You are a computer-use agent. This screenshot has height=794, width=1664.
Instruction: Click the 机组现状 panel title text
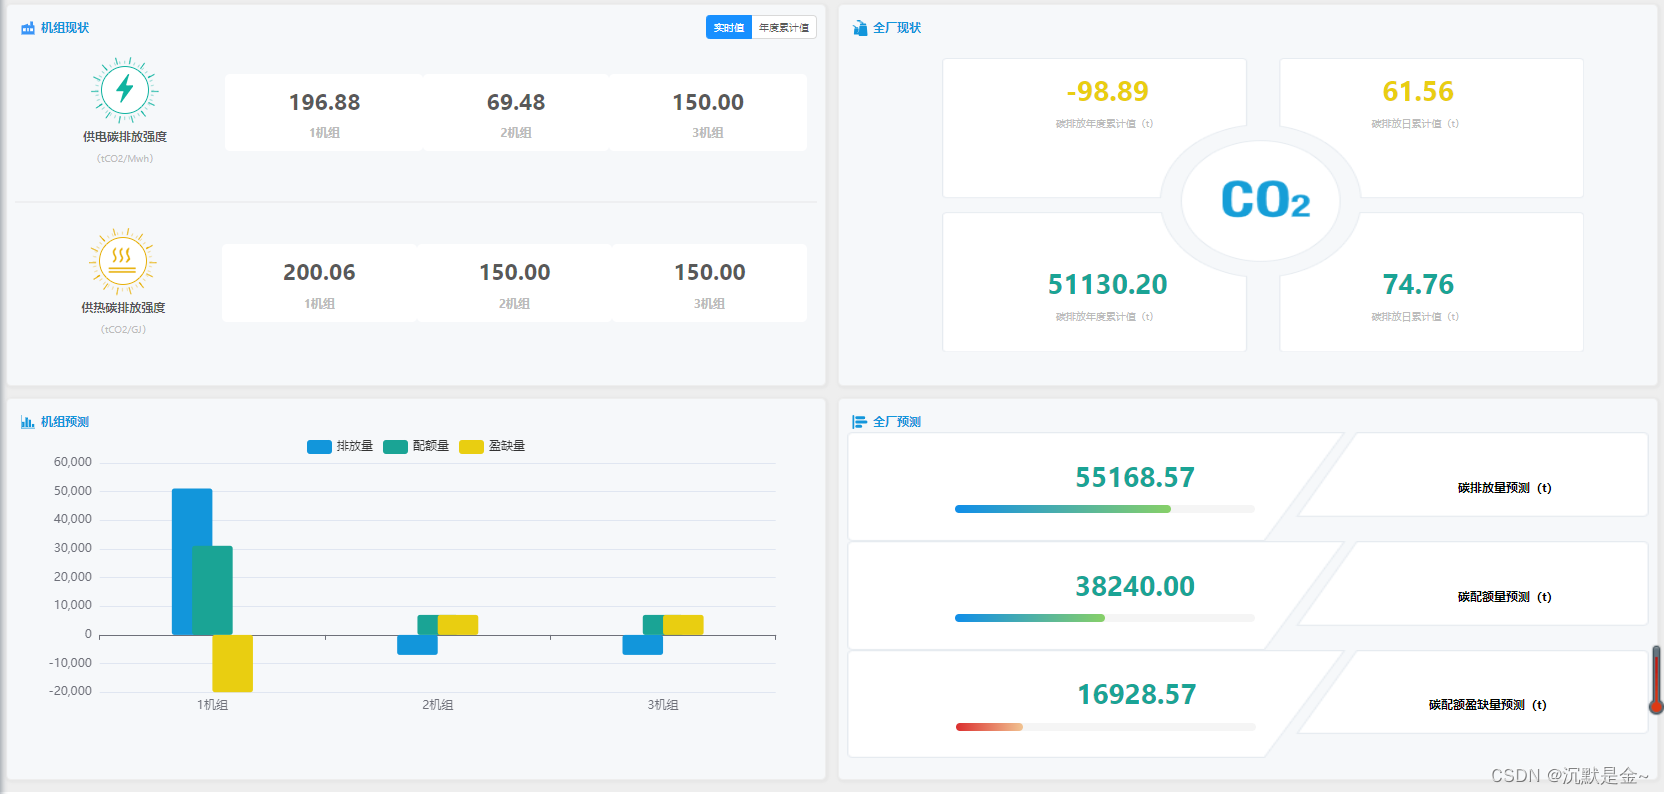coord(65,28)
